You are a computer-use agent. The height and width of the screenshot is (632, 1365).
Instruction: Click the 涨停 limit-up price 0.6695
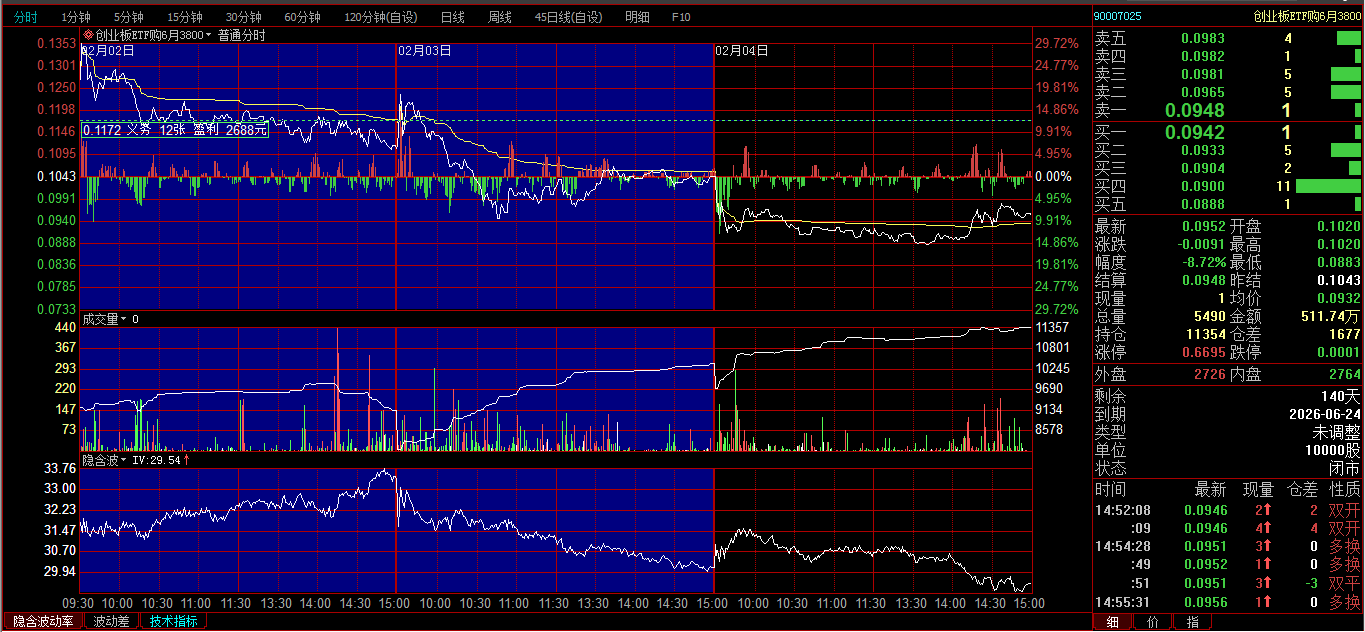[x=1203, y=352]
